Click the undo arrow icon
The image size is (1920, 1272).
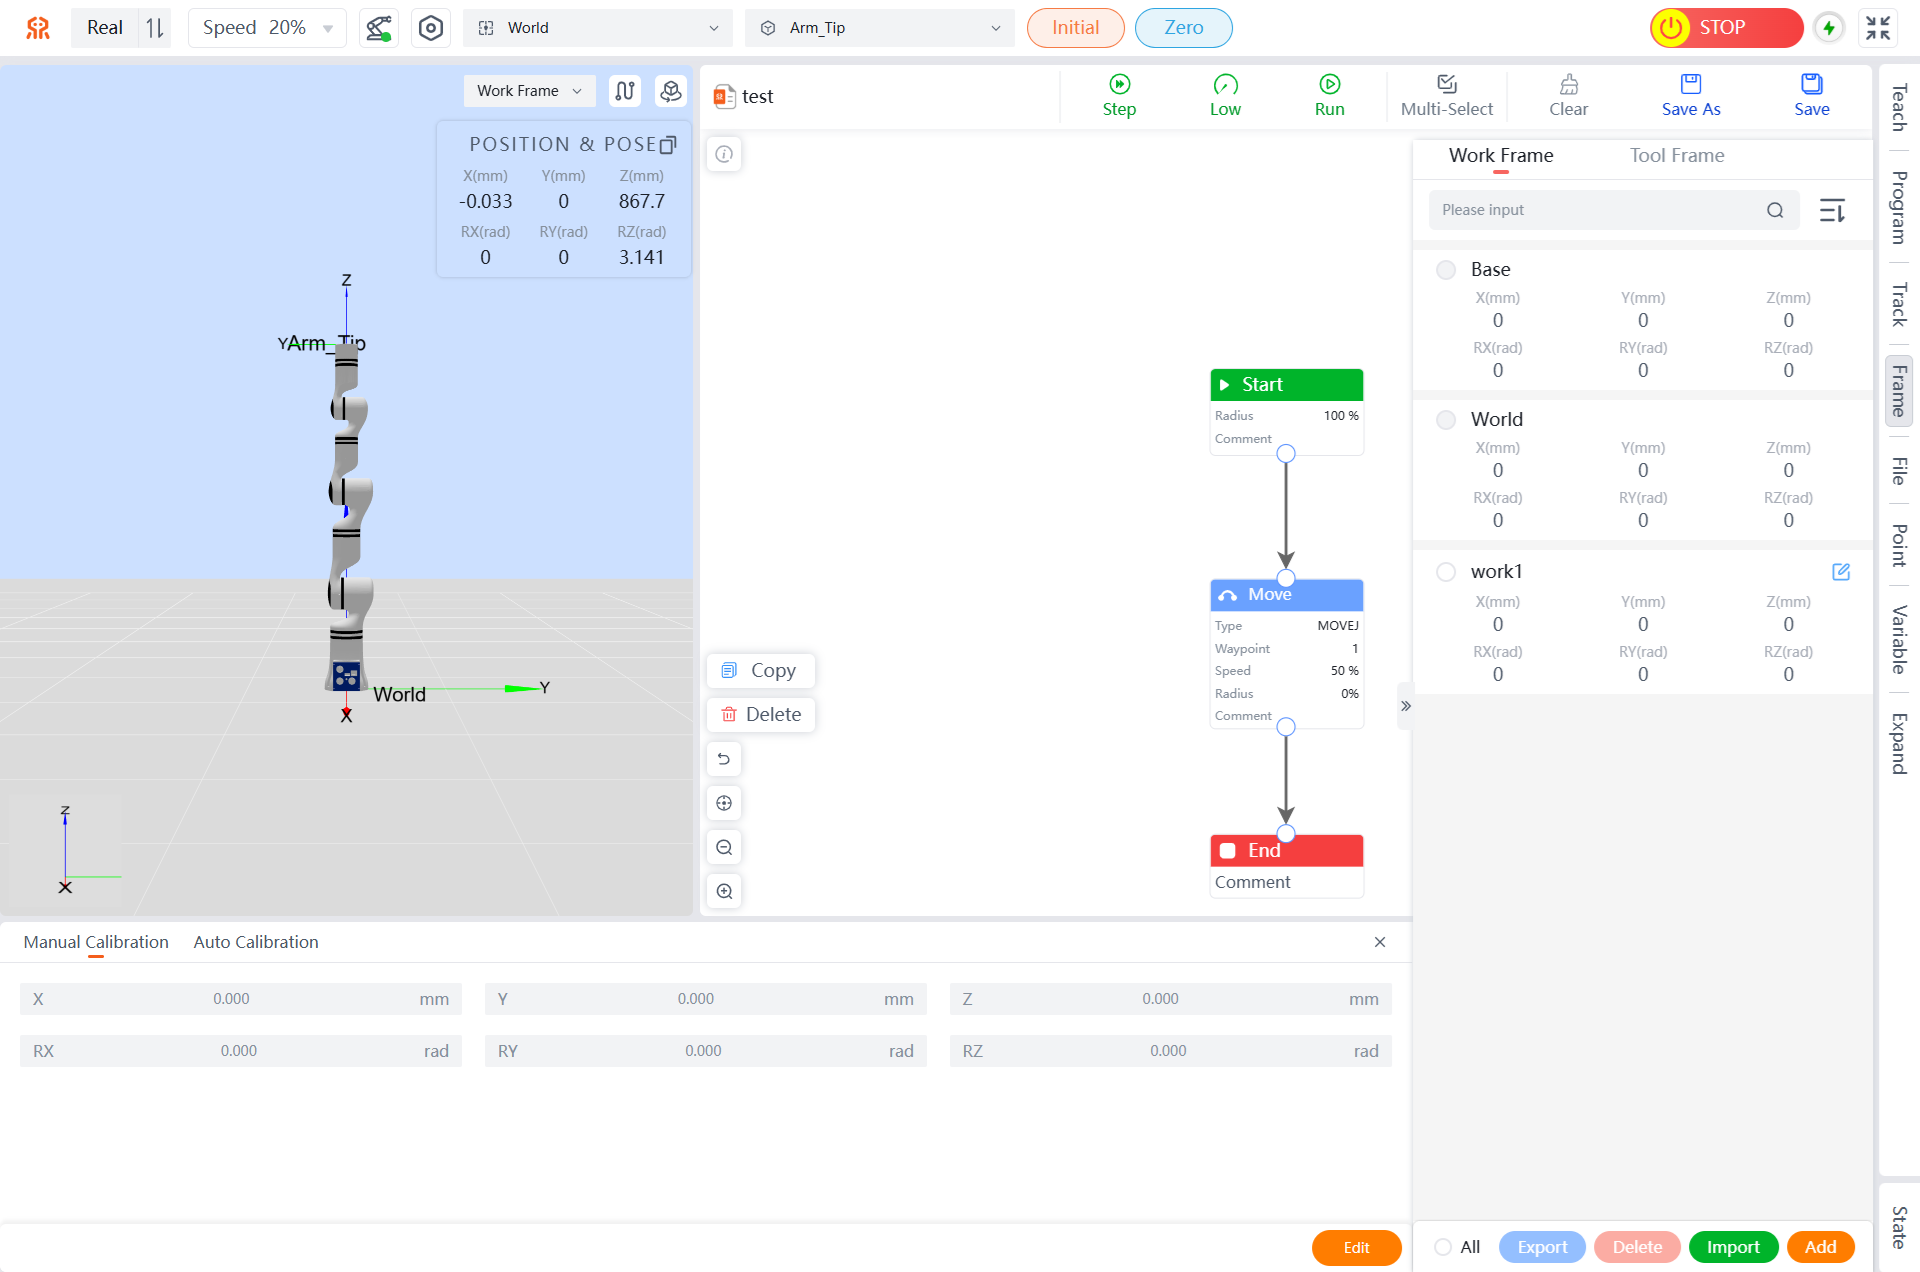(724, 759)
